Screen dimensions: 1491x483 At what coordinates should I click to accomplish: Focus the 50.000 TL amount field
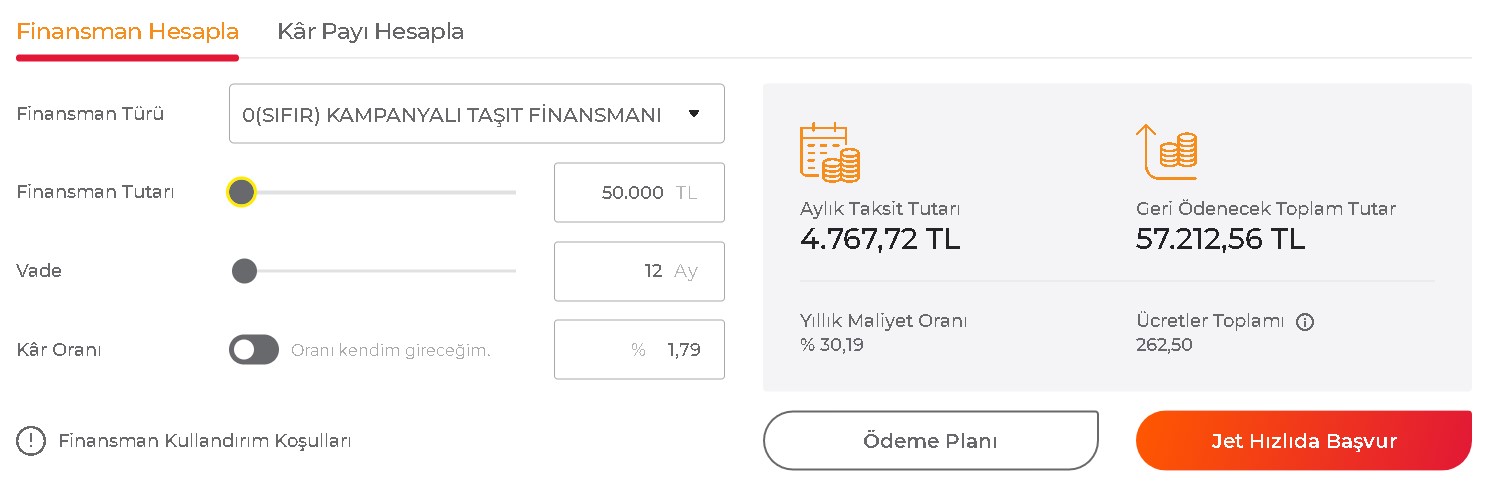pyautogui.click(x=639, y=192)
